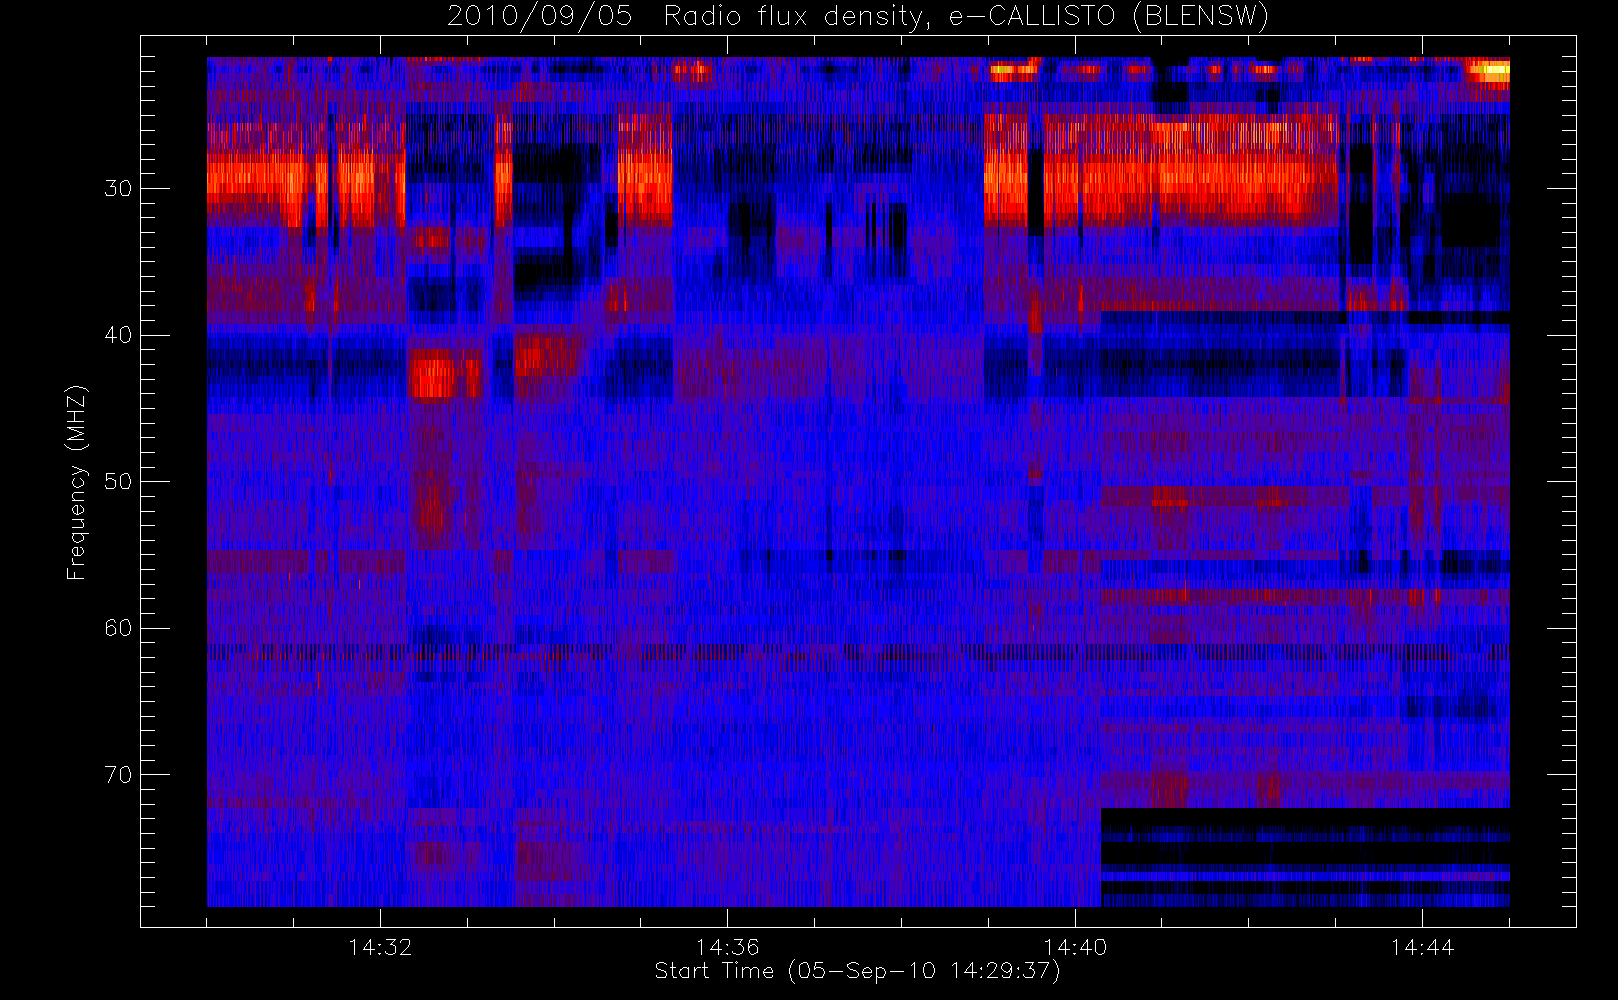This screenshot has height=1000, width=1618.
Task: Click the 'Frequency (MHZ)' axis label
Action: (76, 482)
